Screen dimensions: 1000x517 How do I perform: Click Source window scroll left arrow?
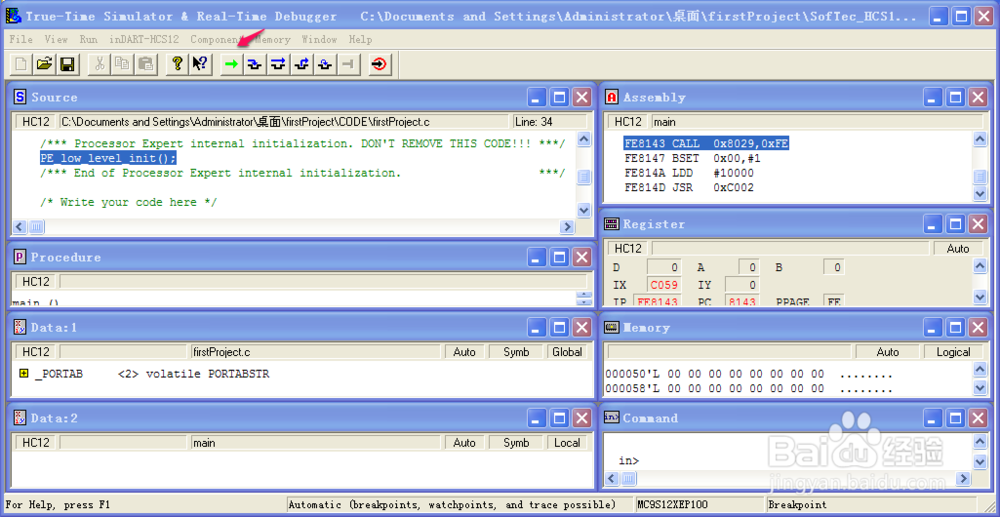coord(20,226)
